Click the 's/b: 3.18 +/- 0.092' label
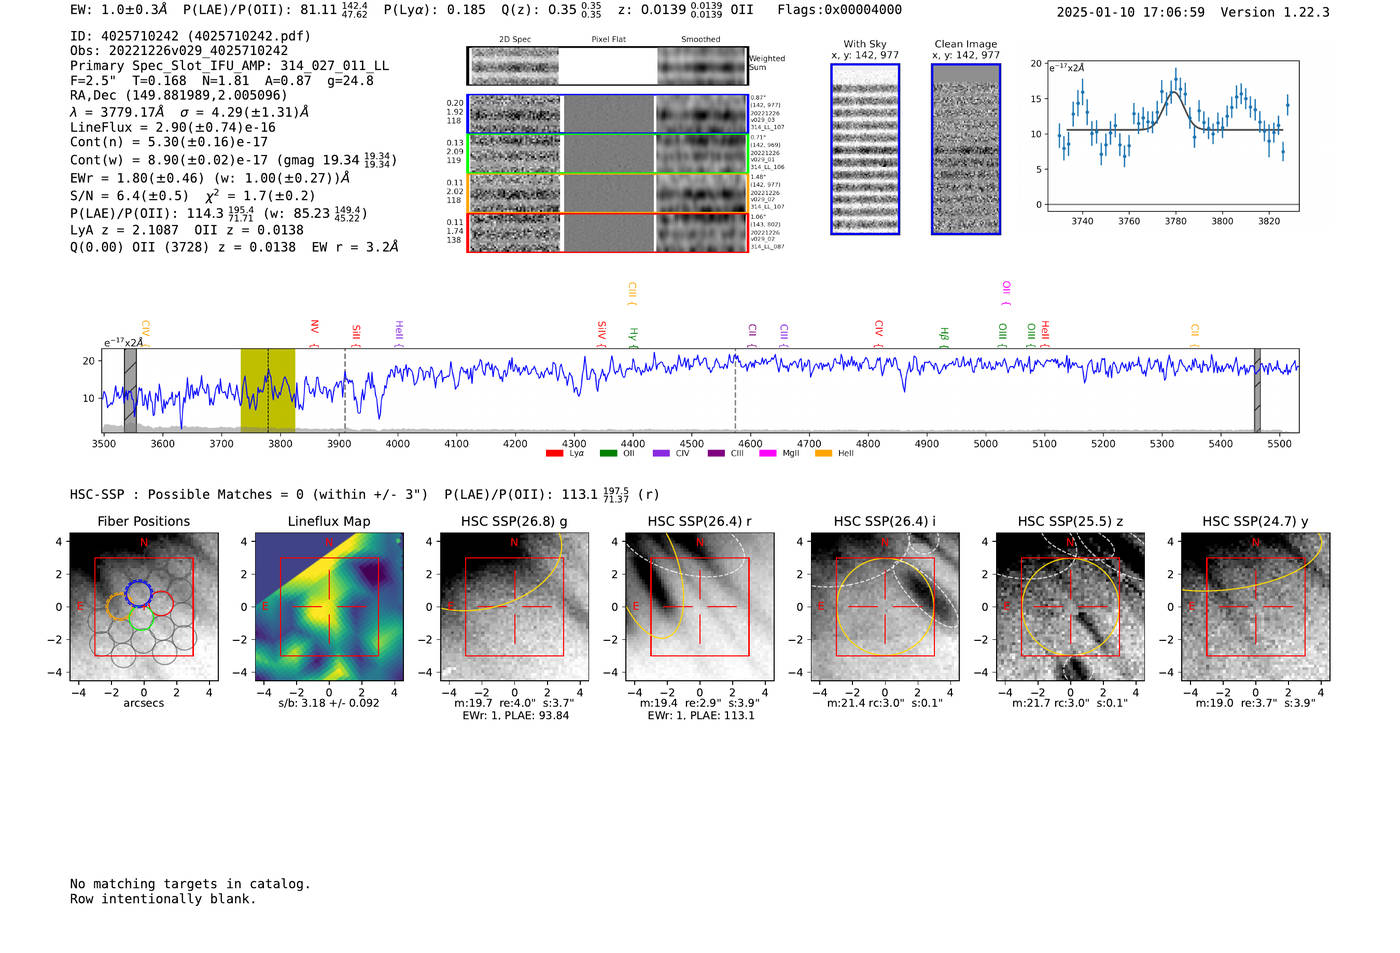Image resolution: width=1400 pixels, height=953 pixels. [x=329, y=703]
